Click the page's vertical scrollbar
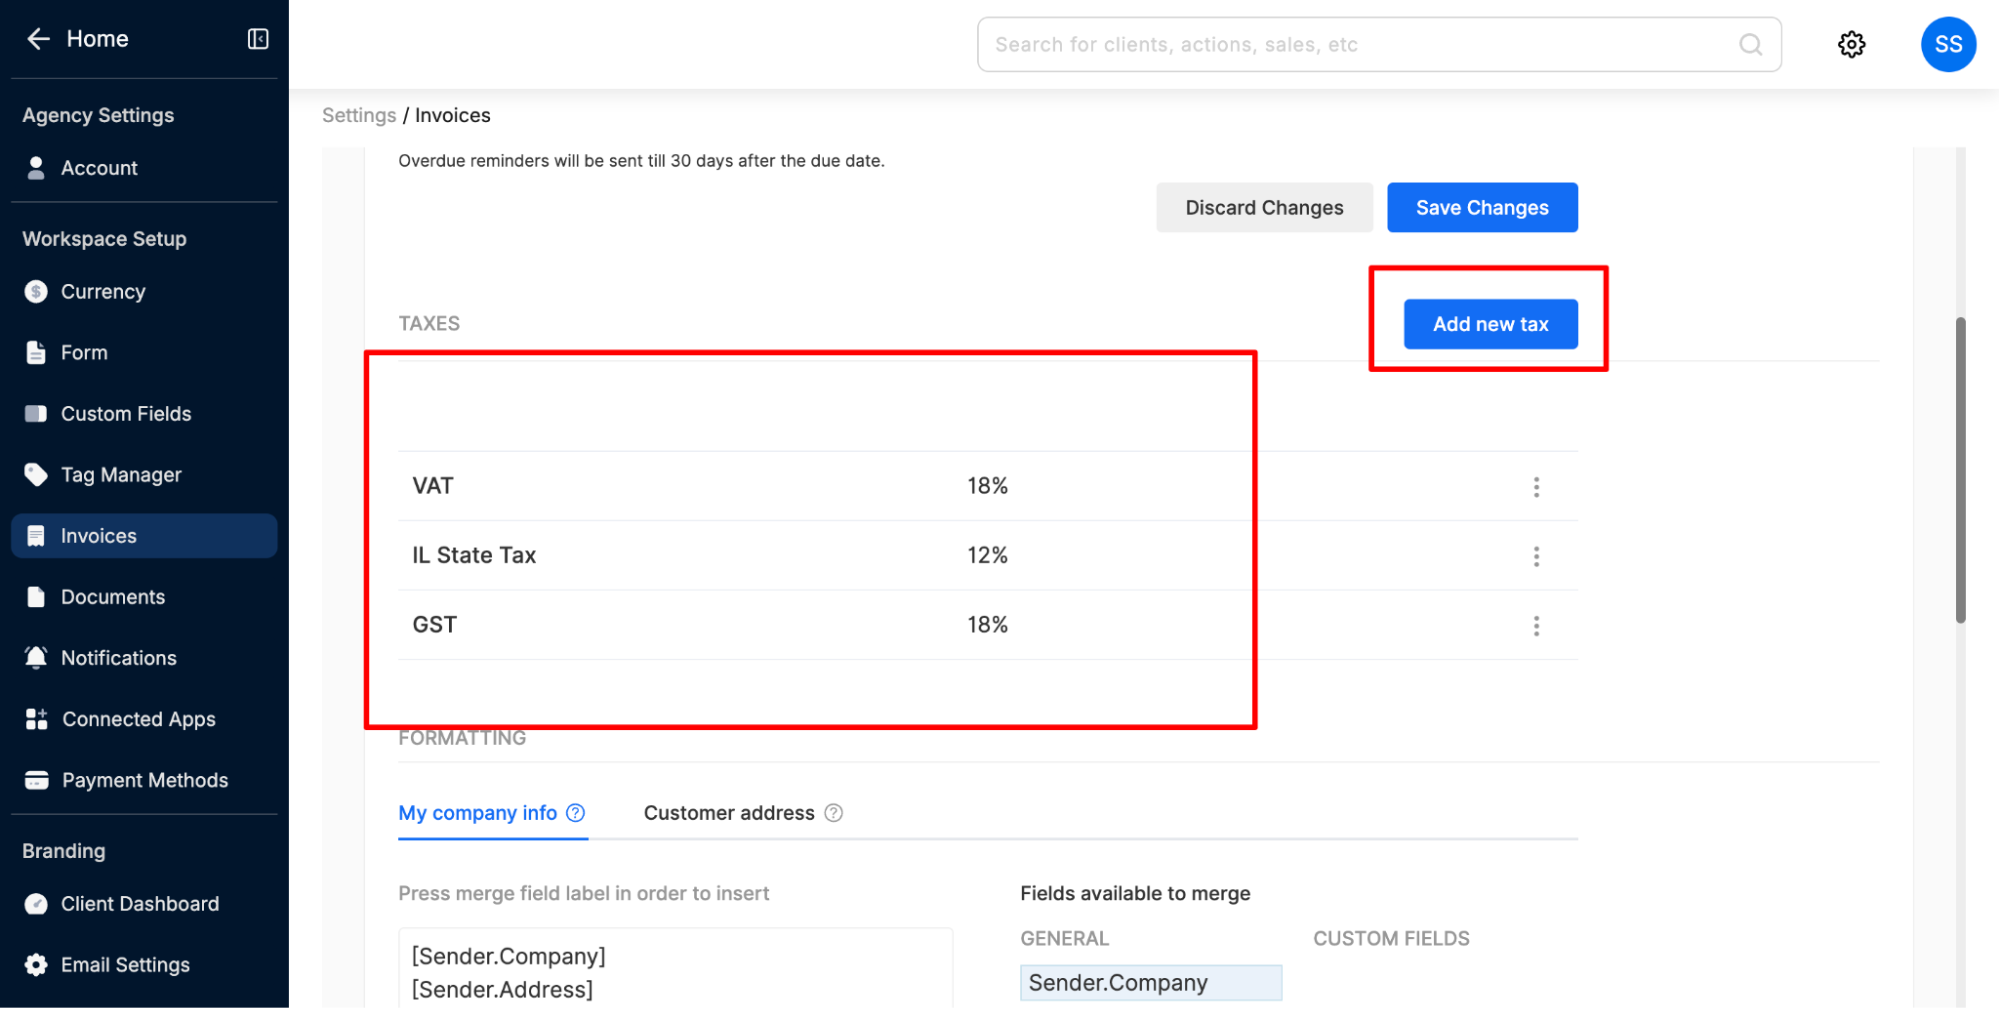1999x1009 pixels. (1960, 470)
